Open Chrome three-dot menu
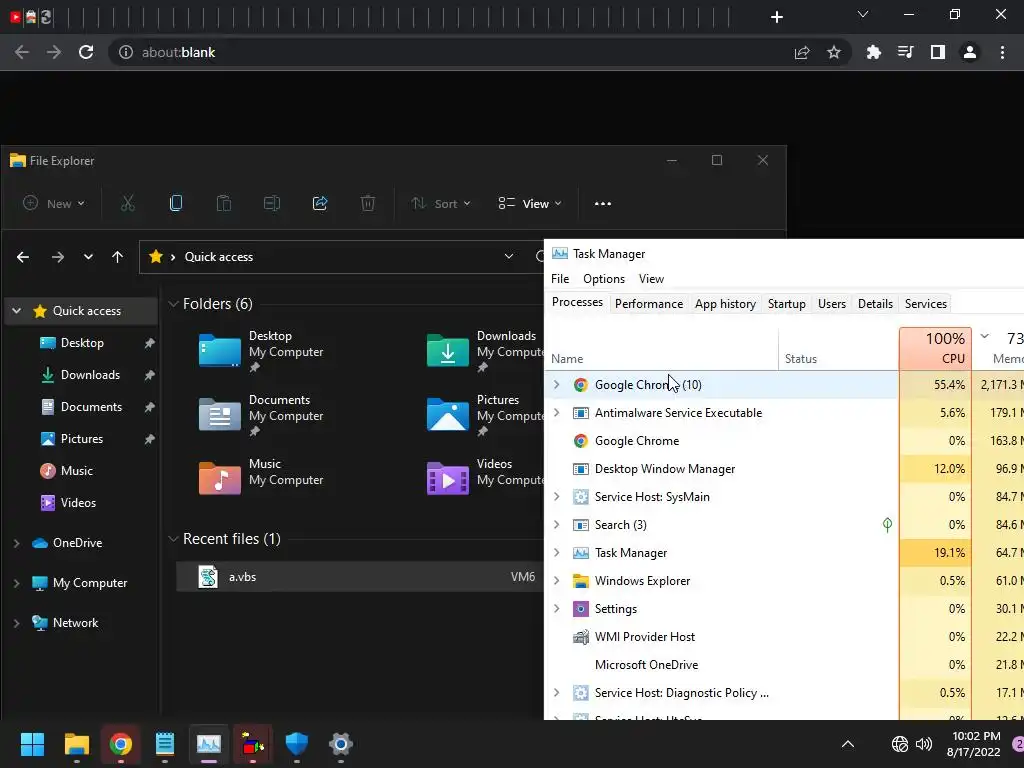This screenshot has height=768, width=1024. (1002, 52)
